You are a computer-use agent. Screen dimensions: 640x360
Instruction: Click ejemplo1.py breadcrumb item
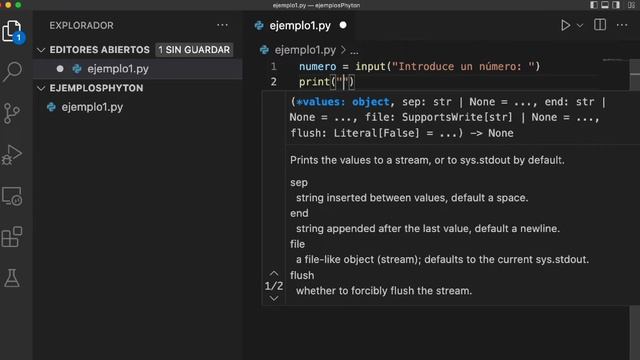(305, 50)
